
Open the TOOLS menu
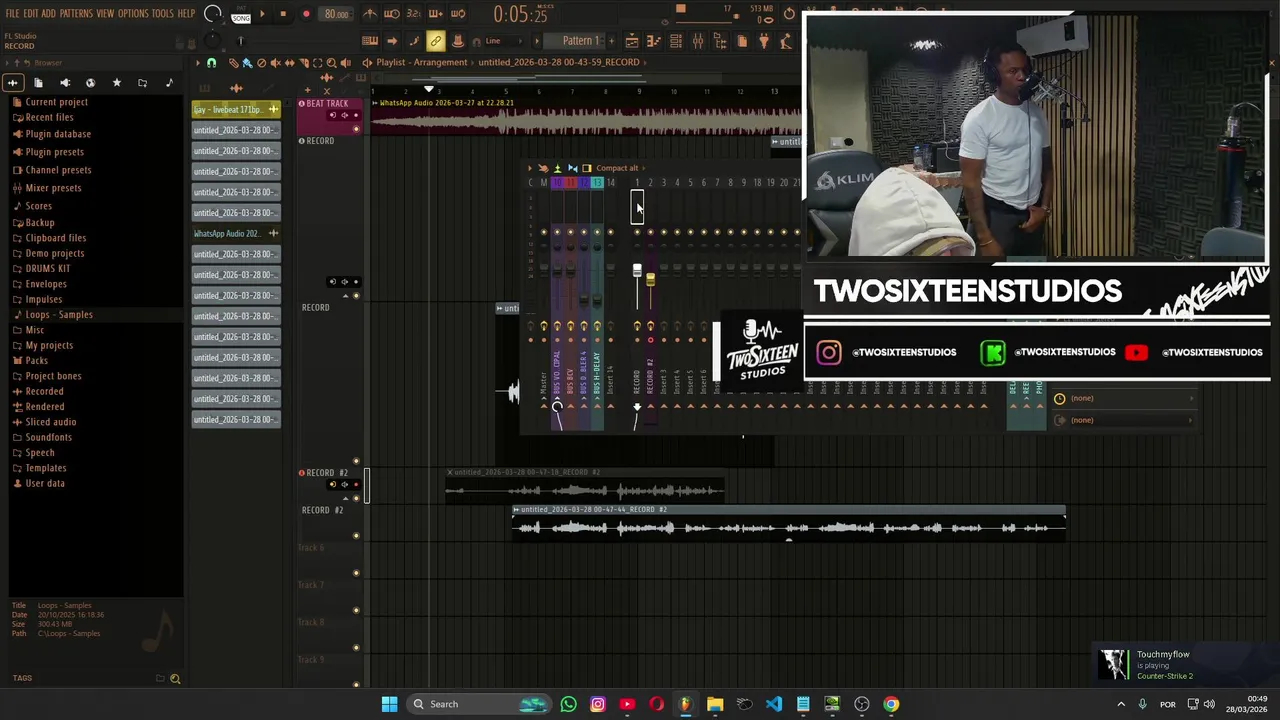click(x=162, y=14)
